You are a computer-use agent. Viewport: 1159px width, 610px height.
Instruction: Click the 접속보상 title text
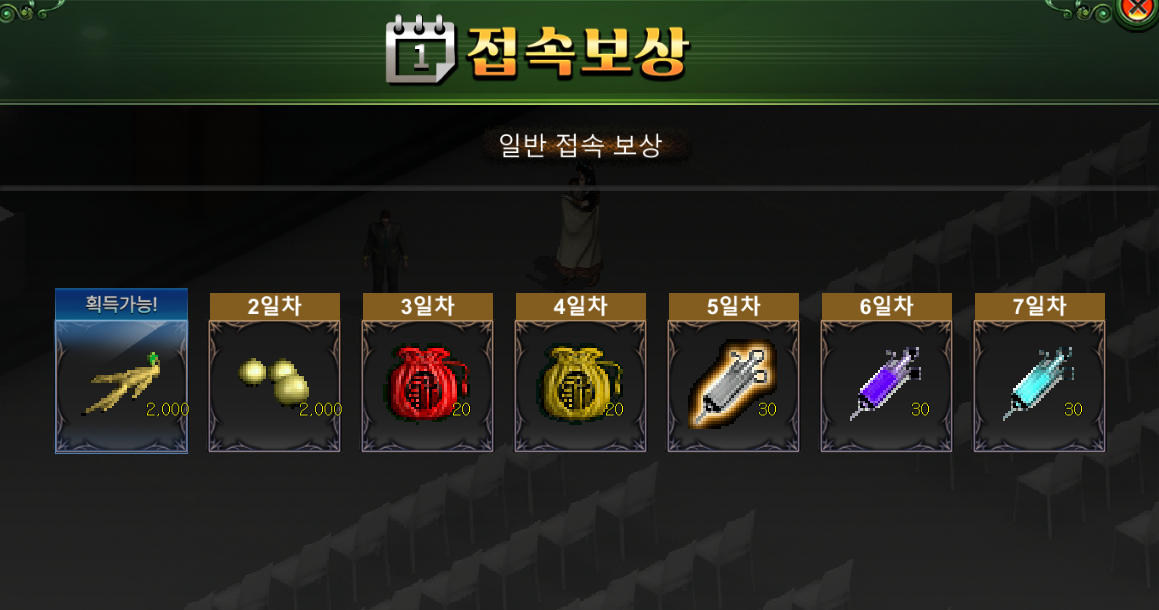coord(579,52)
